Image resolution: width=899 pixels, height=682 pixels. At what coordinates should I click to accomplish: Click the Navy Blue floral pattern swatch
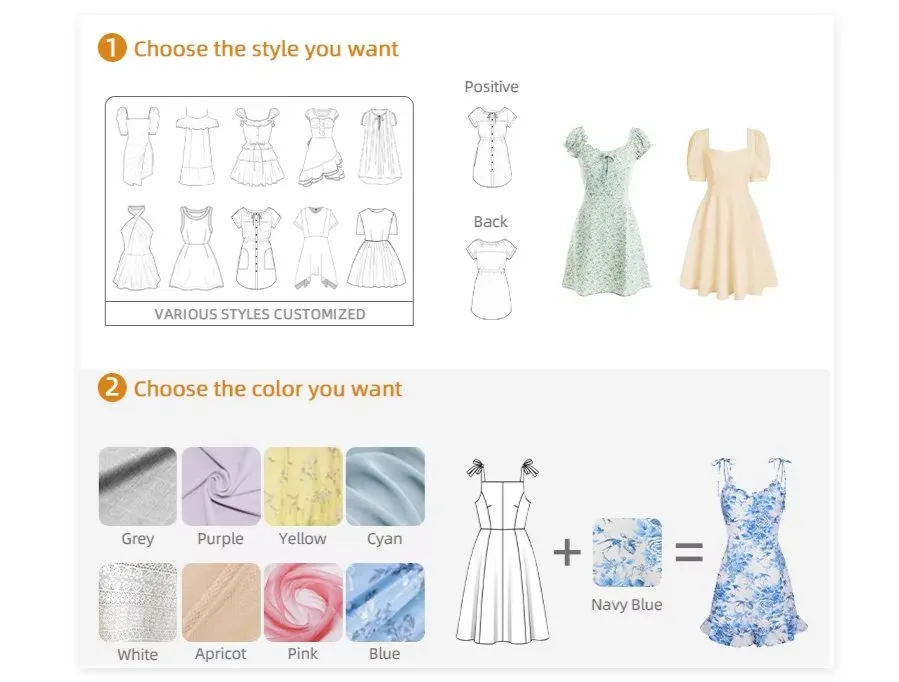click(627, 552)
